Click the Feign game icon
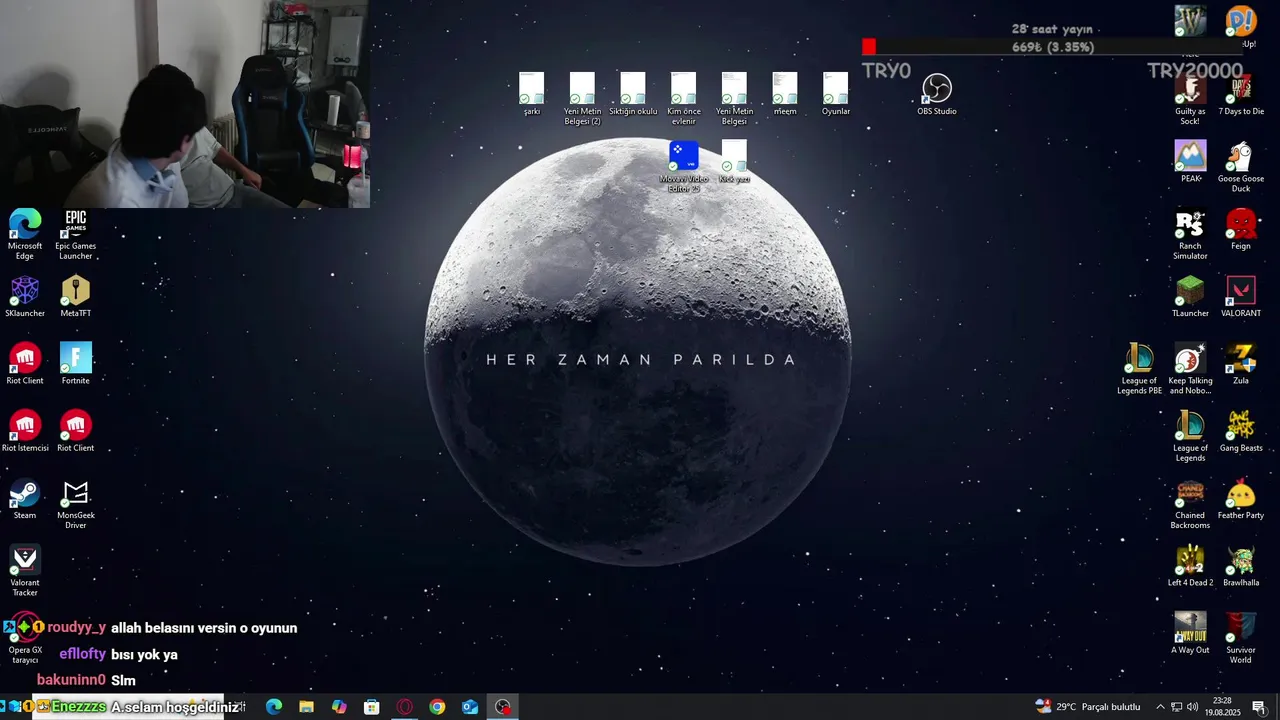 [x=1241, y=229]
